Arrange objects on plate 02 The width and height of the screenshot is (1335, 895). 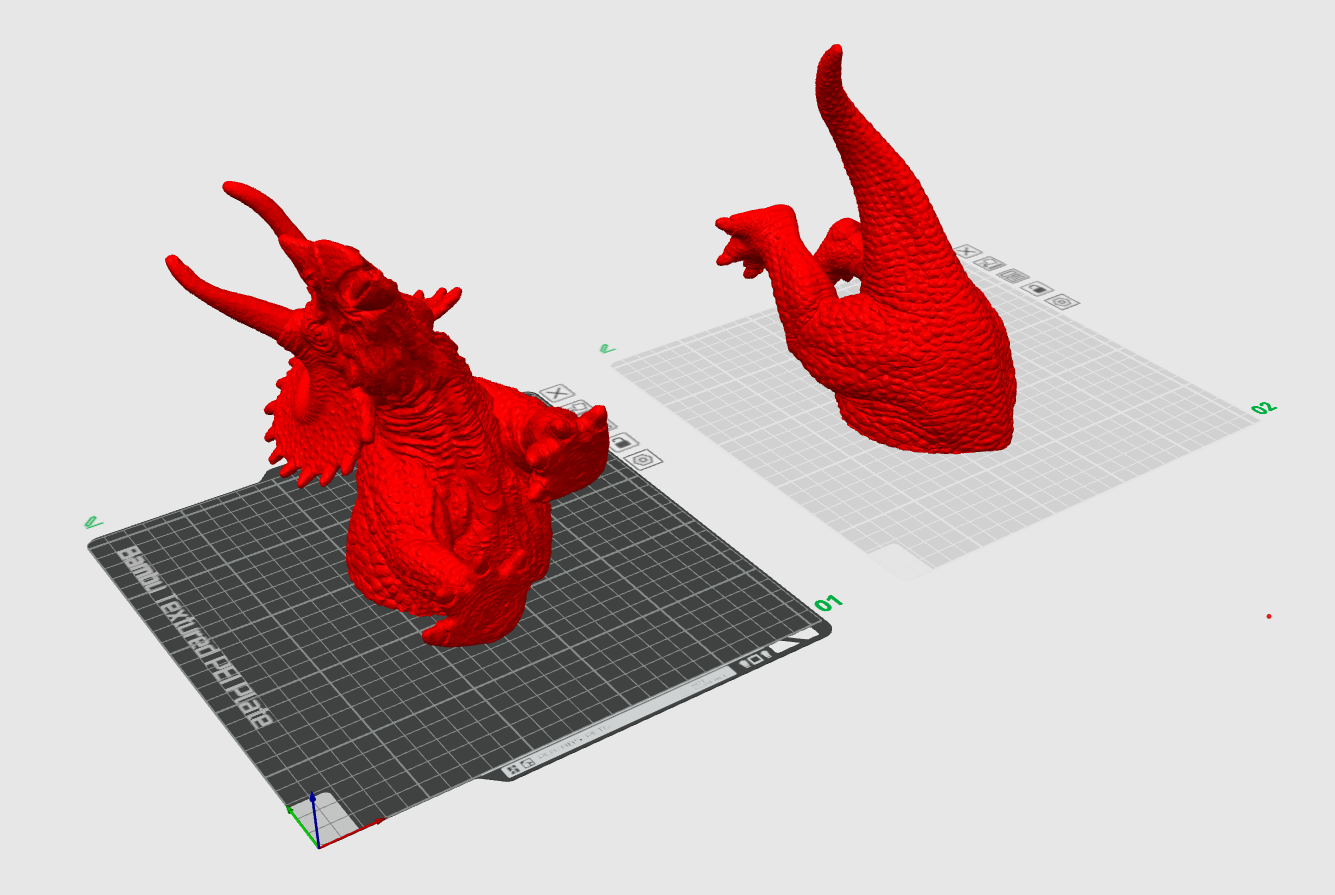coord(1014,276)
